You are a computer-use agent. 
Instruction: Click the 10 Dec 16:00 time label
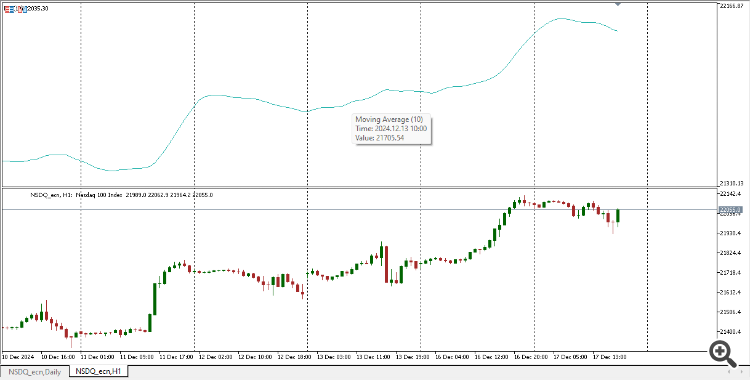58,357
